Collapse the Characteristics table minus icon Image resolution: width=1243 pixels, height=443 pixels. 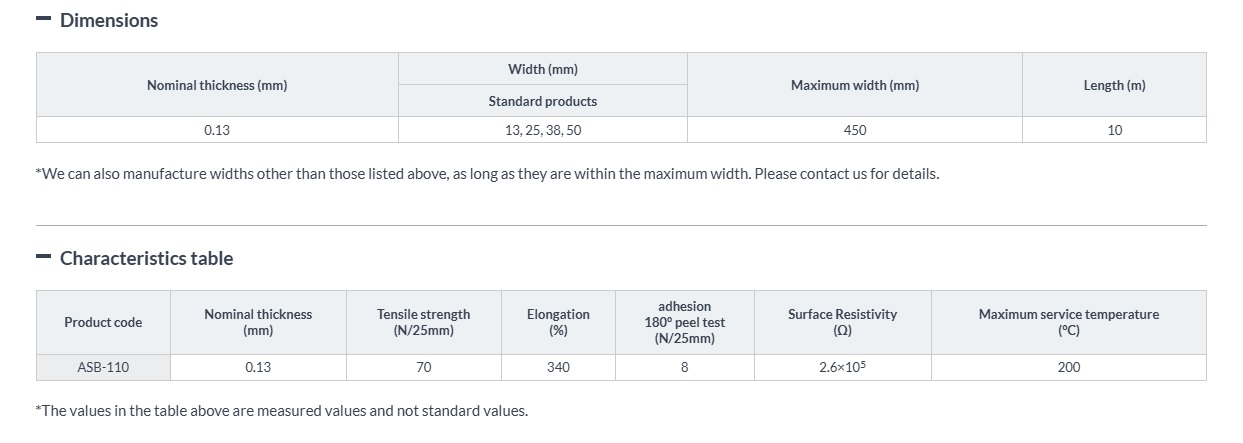click(43, 258)
